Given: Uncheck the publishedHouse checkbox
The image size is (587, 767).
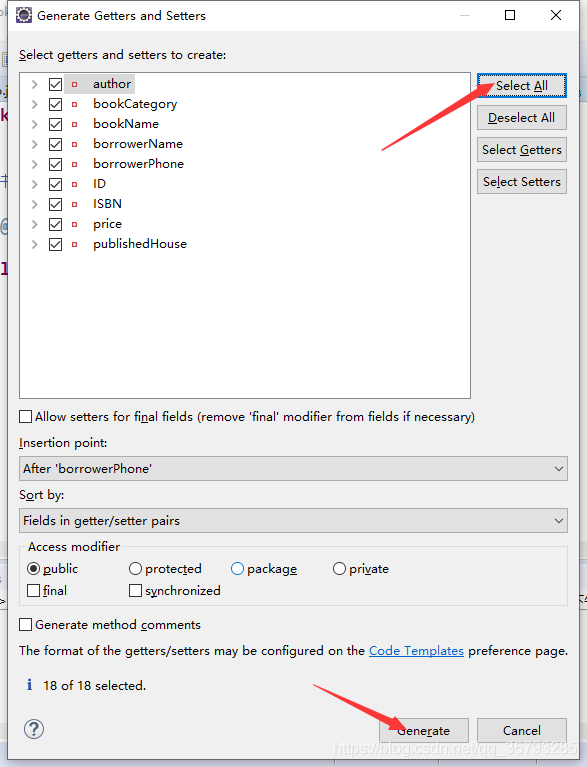Looking at the screenshot, I should (x=55, y=244).
